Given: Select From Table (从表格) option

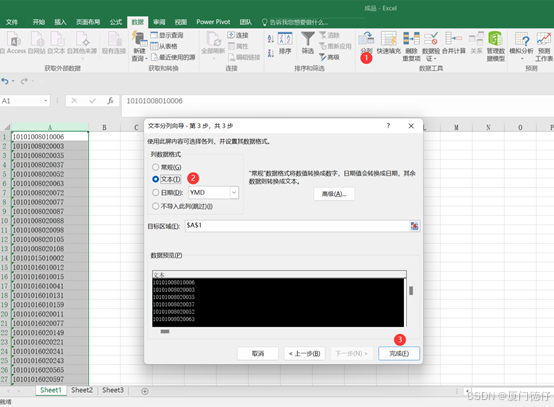Looking at the screenshot, I should (164, 46).
